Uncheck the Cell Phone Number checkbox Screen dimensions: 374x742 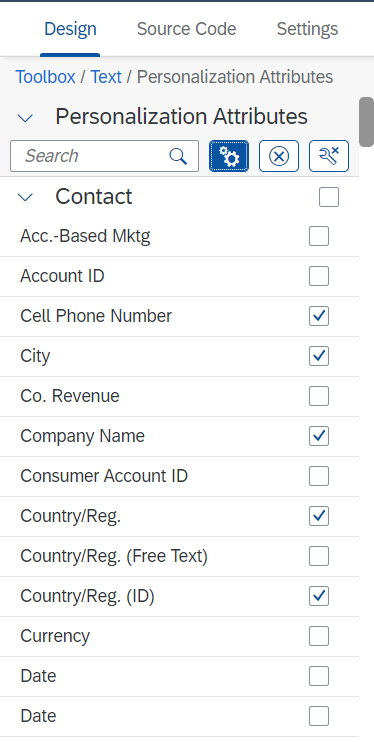[319, 316]
